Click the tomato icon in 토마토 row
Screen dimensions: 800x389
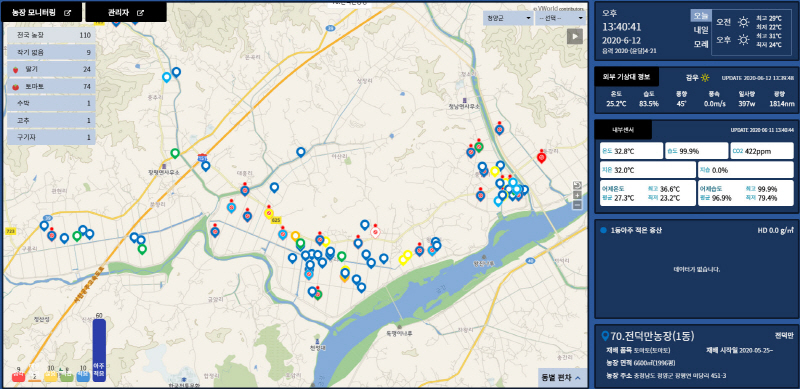click(x=16, y=87)
